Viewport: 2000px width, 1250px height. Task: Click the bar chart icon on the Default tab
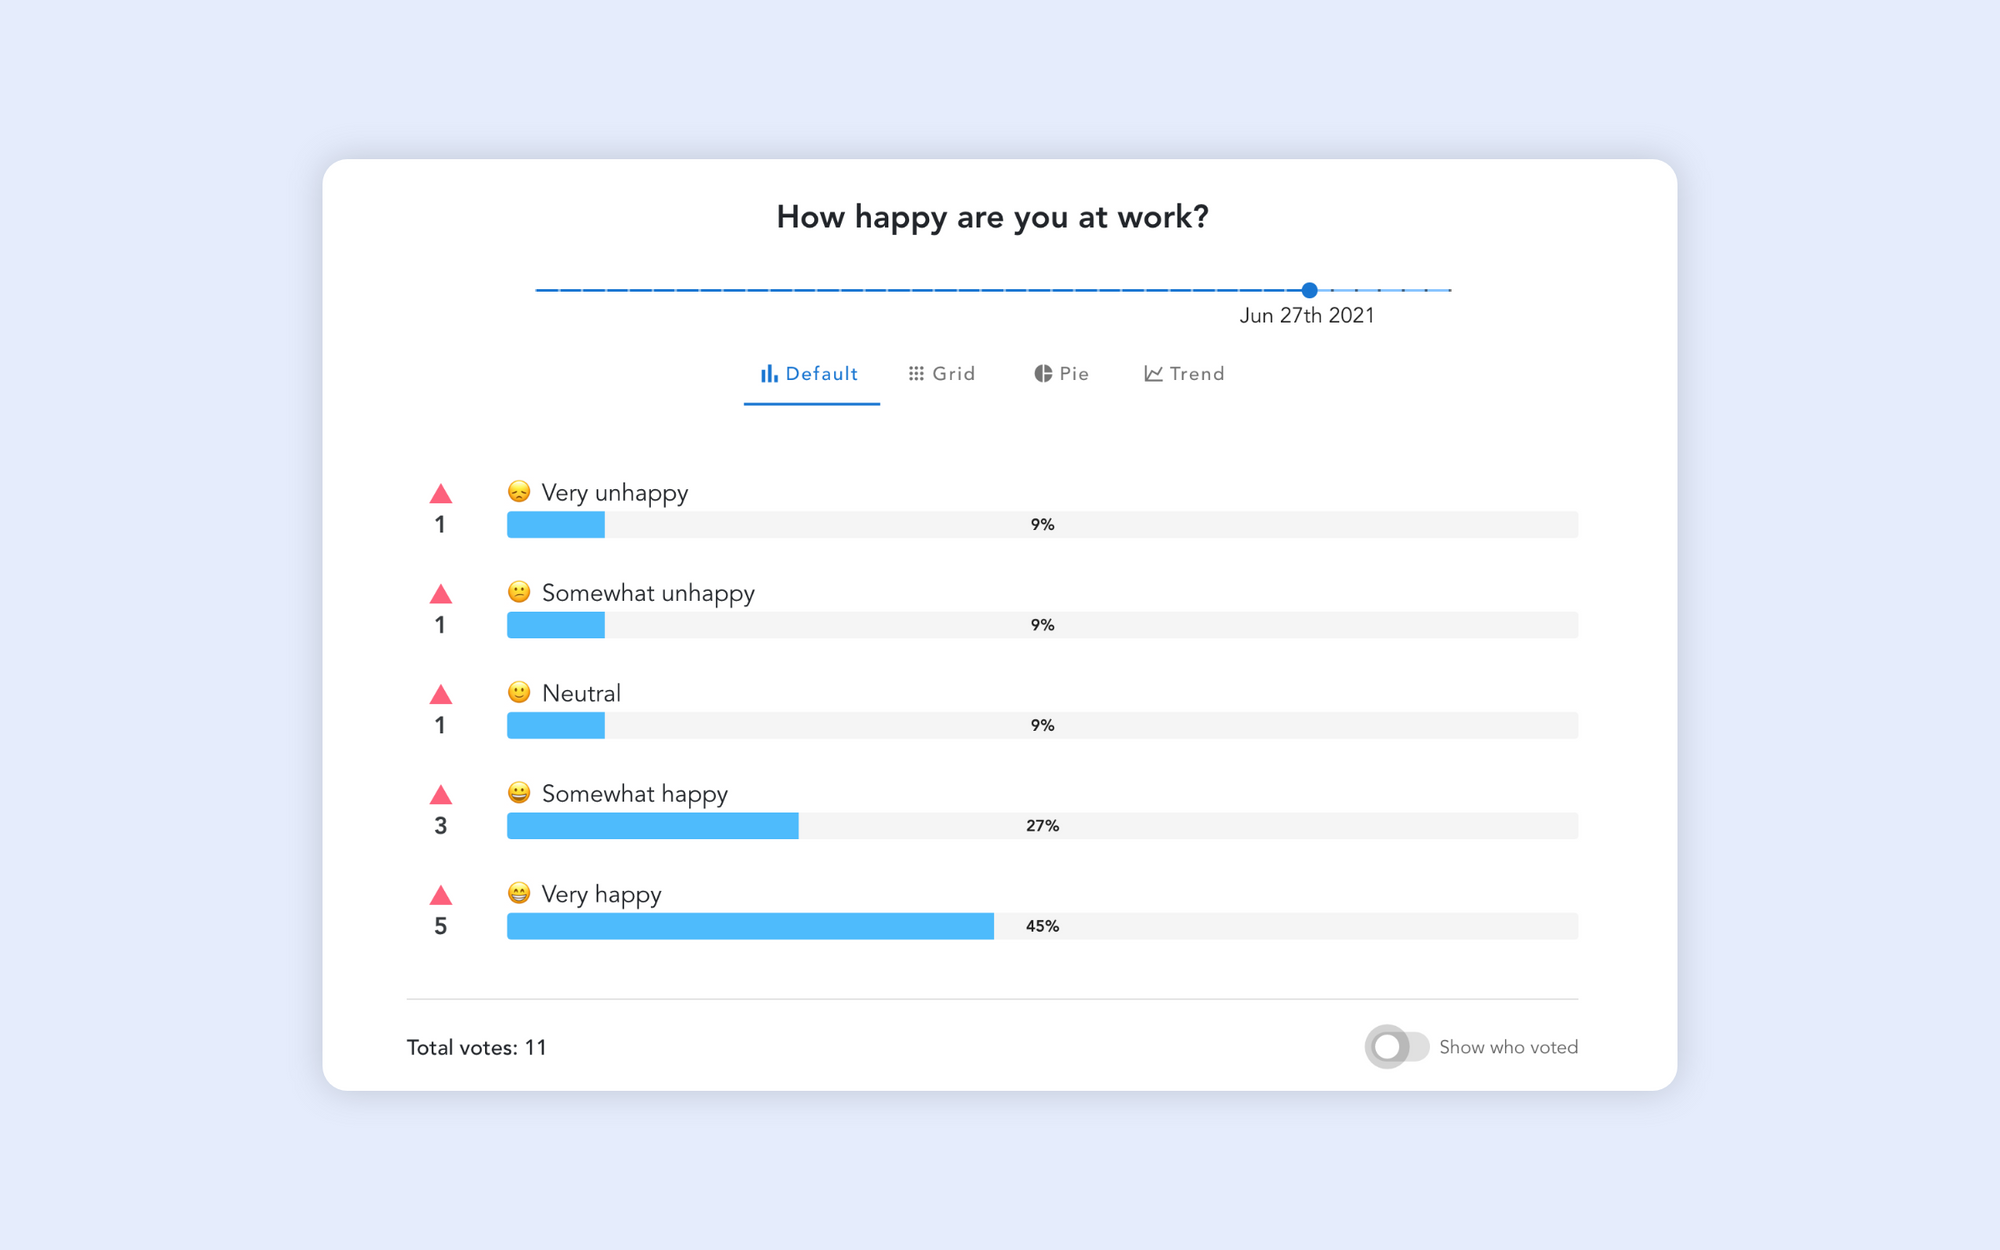[x=769, y=373]
